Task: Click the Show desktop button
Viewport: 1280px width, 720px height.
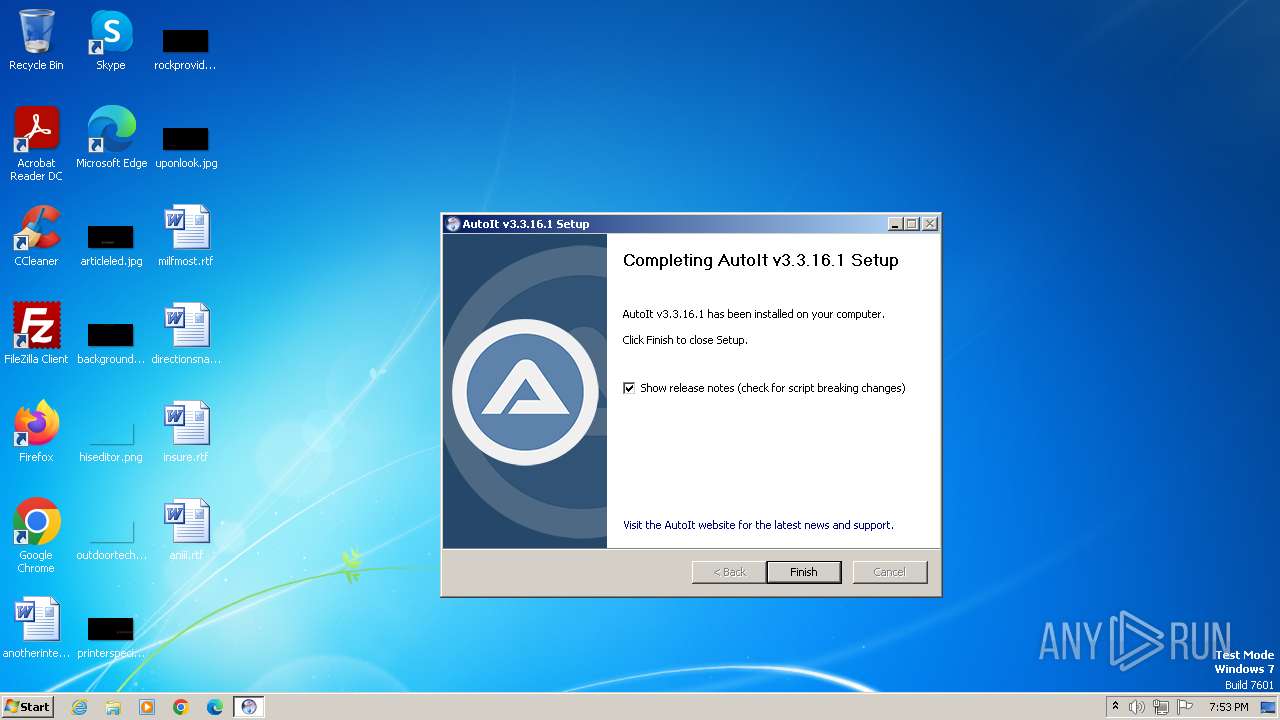Action: click(1269, 707)
